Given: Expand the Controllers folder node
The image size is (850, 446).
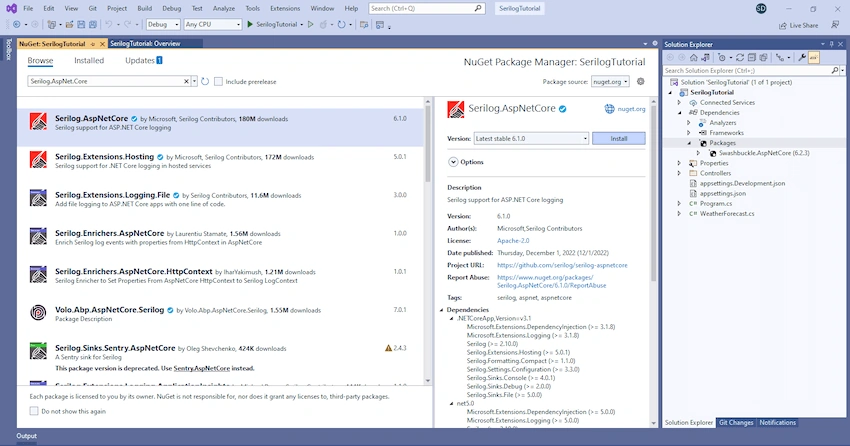Looking at the screenshot, I should click(x=679, y=173).
